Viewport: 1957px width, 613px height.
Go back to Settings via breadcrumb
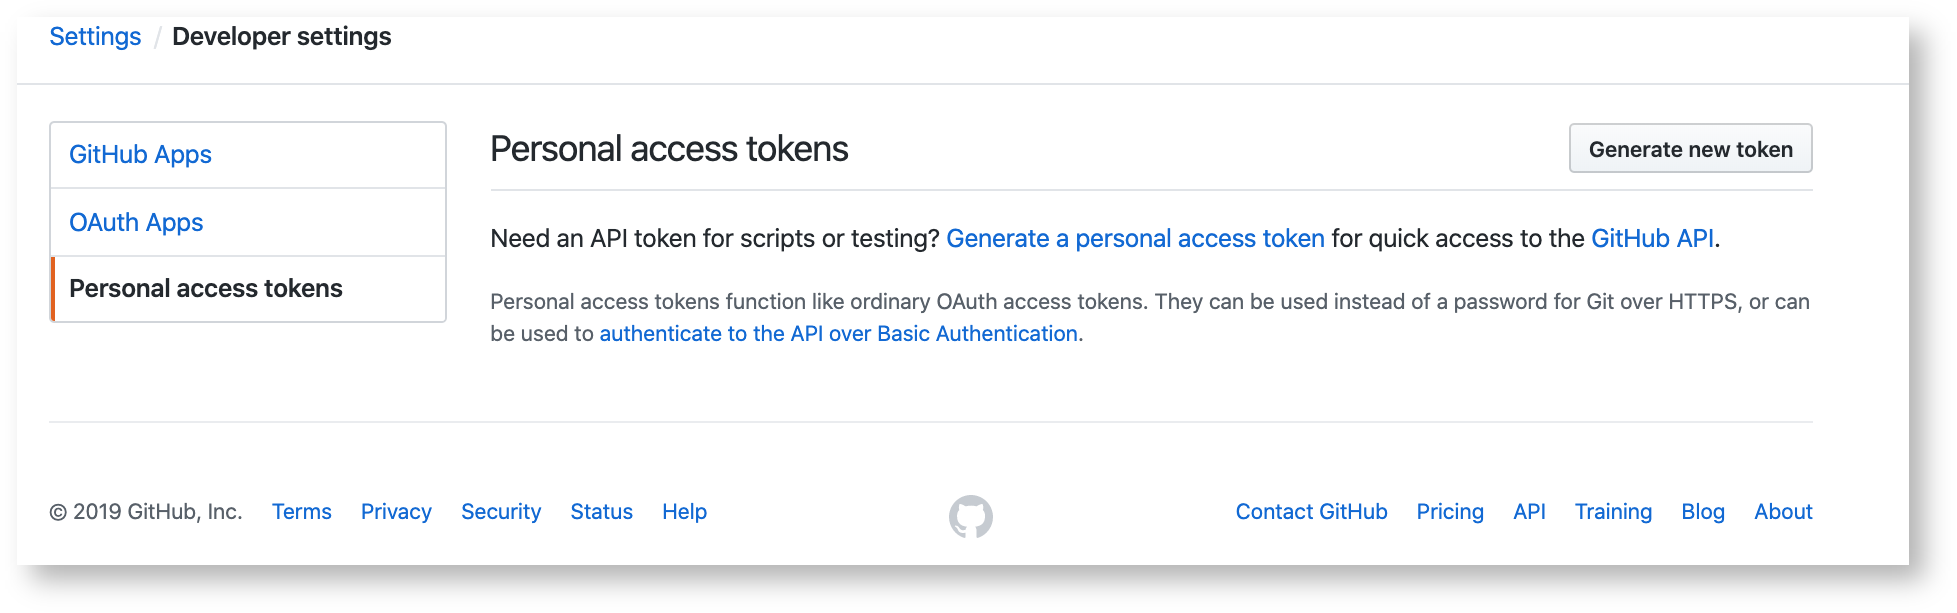[95, 37]
